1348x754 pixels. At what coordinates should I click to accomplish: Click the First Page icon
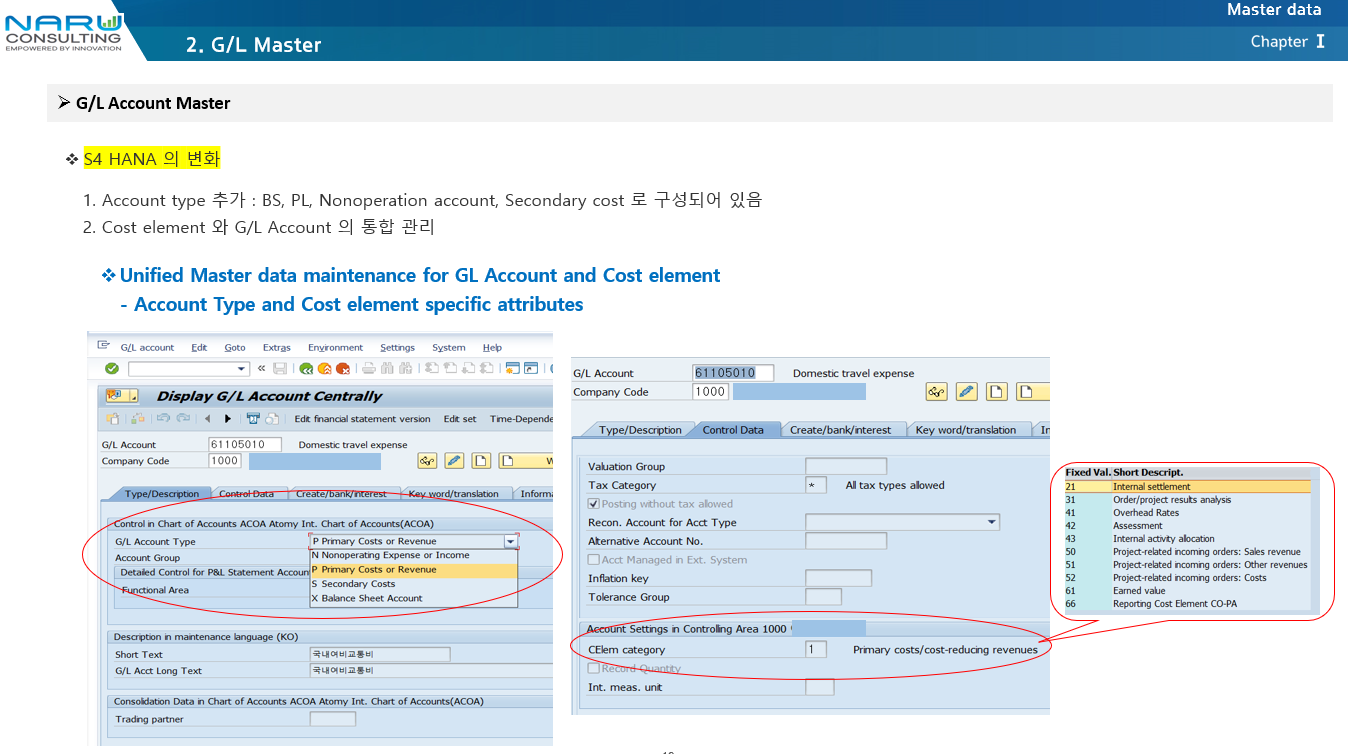[x=432, y=369]
